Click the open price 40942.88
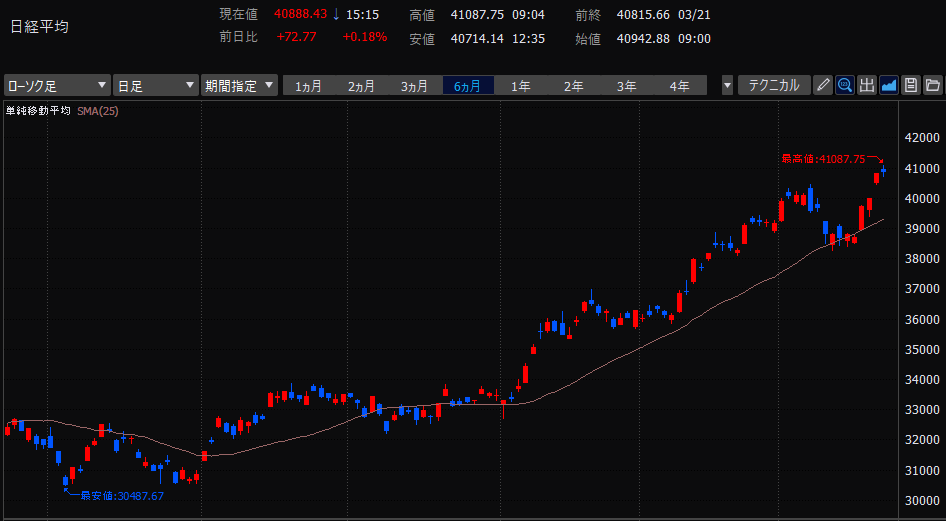Screen dimensions: 946x521 coord(644,39)
